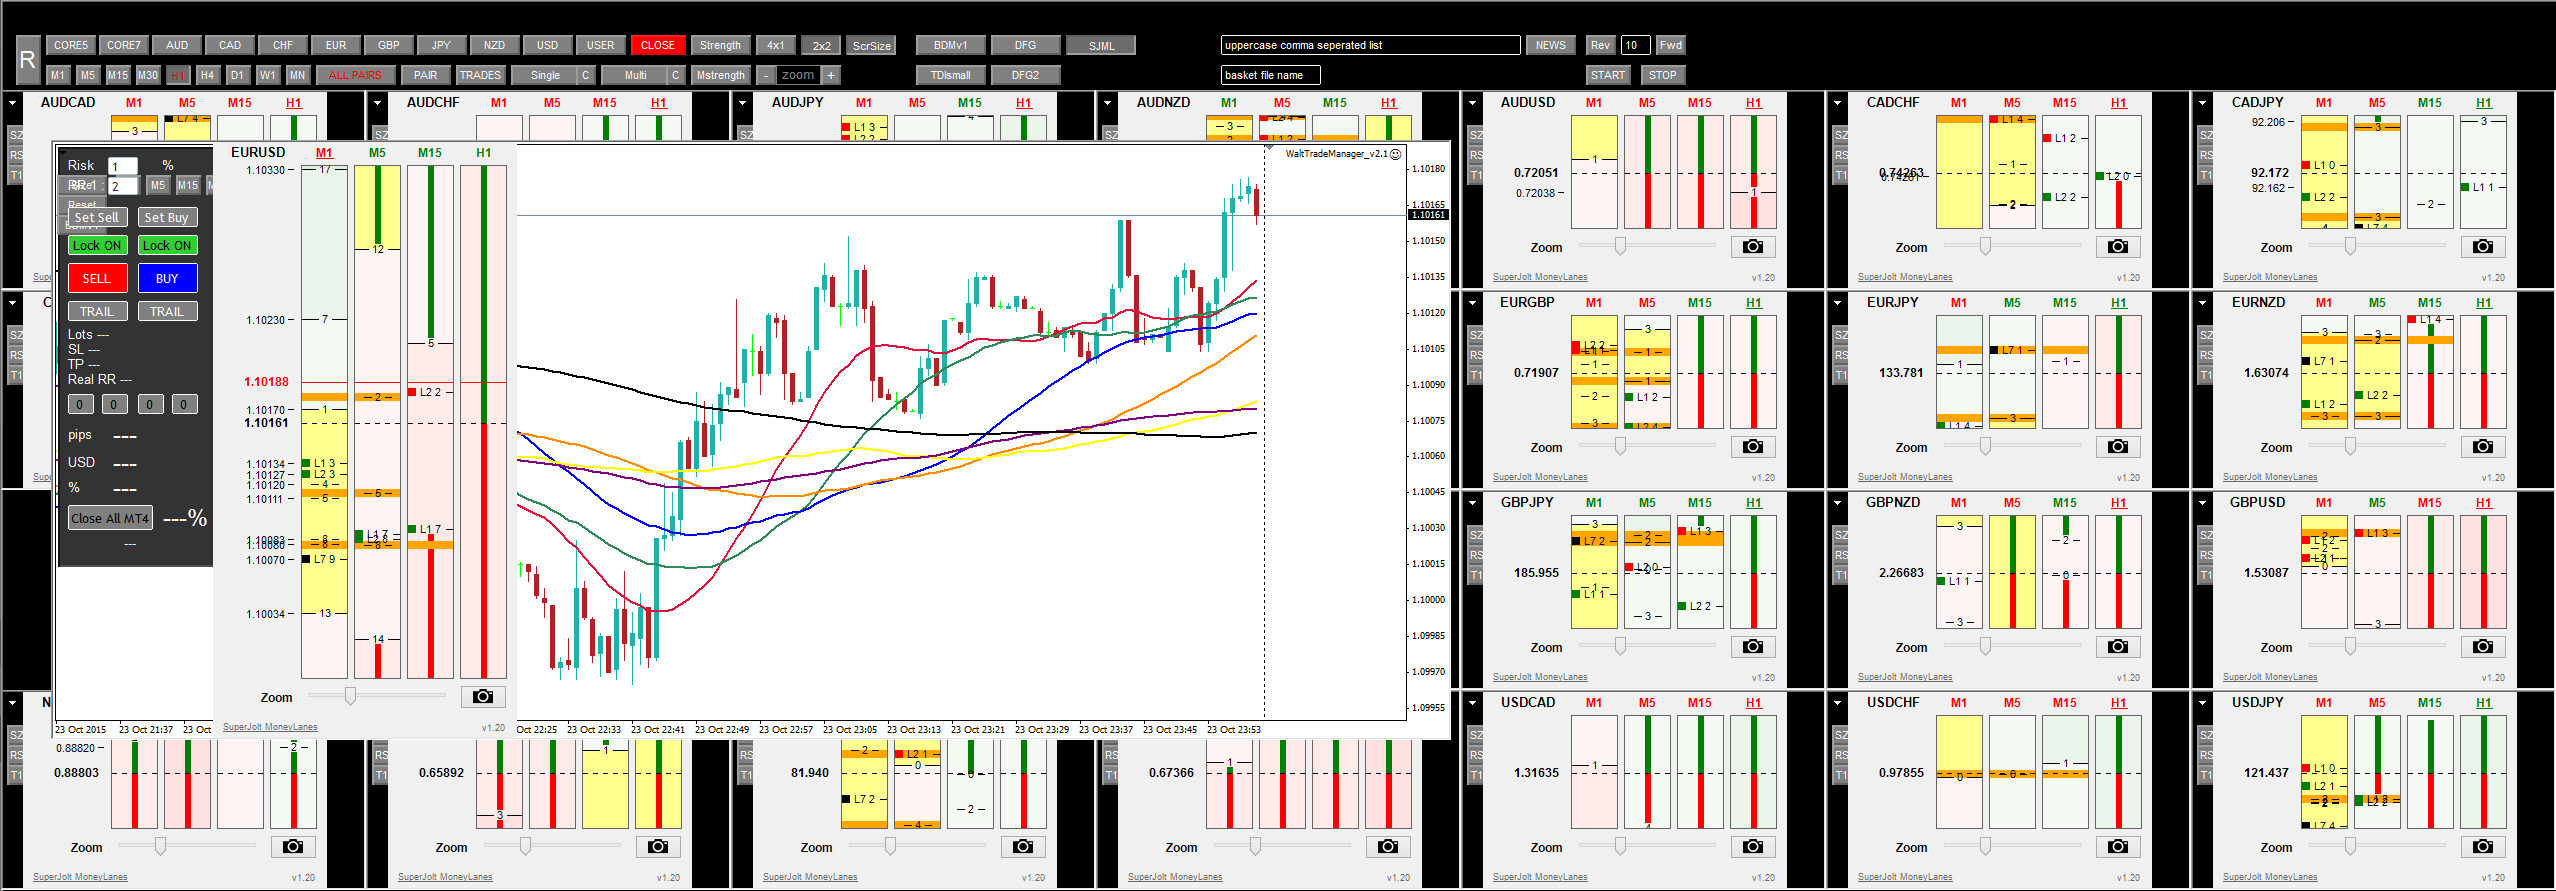Image resolution: width=2556 pixels, height=891 pixels.
Task: Click the CADCHF panel camera icon
Action: (2118, 247)
